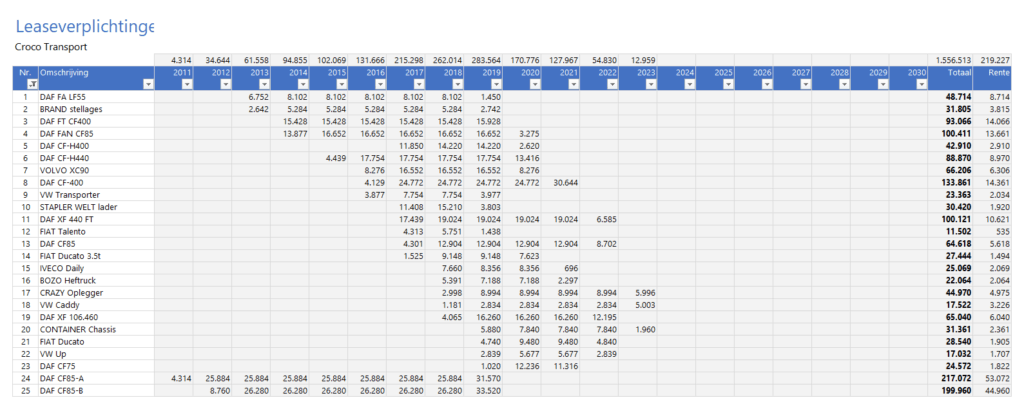1024x409 pixels.
Task: Expand the 2019 column filter arrow
Action: pyautogui.click(x=495, y=85)
